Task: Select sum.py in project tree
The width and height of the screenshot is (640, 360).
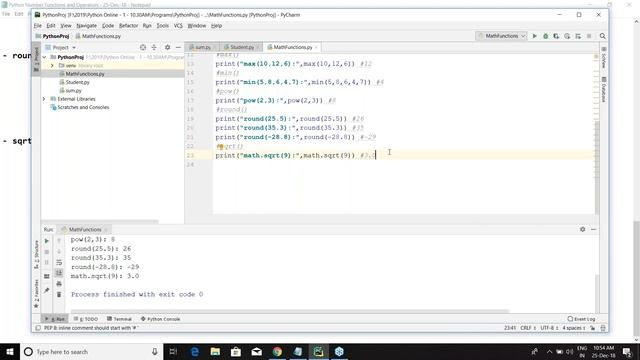Action: [x=73, y=91]
